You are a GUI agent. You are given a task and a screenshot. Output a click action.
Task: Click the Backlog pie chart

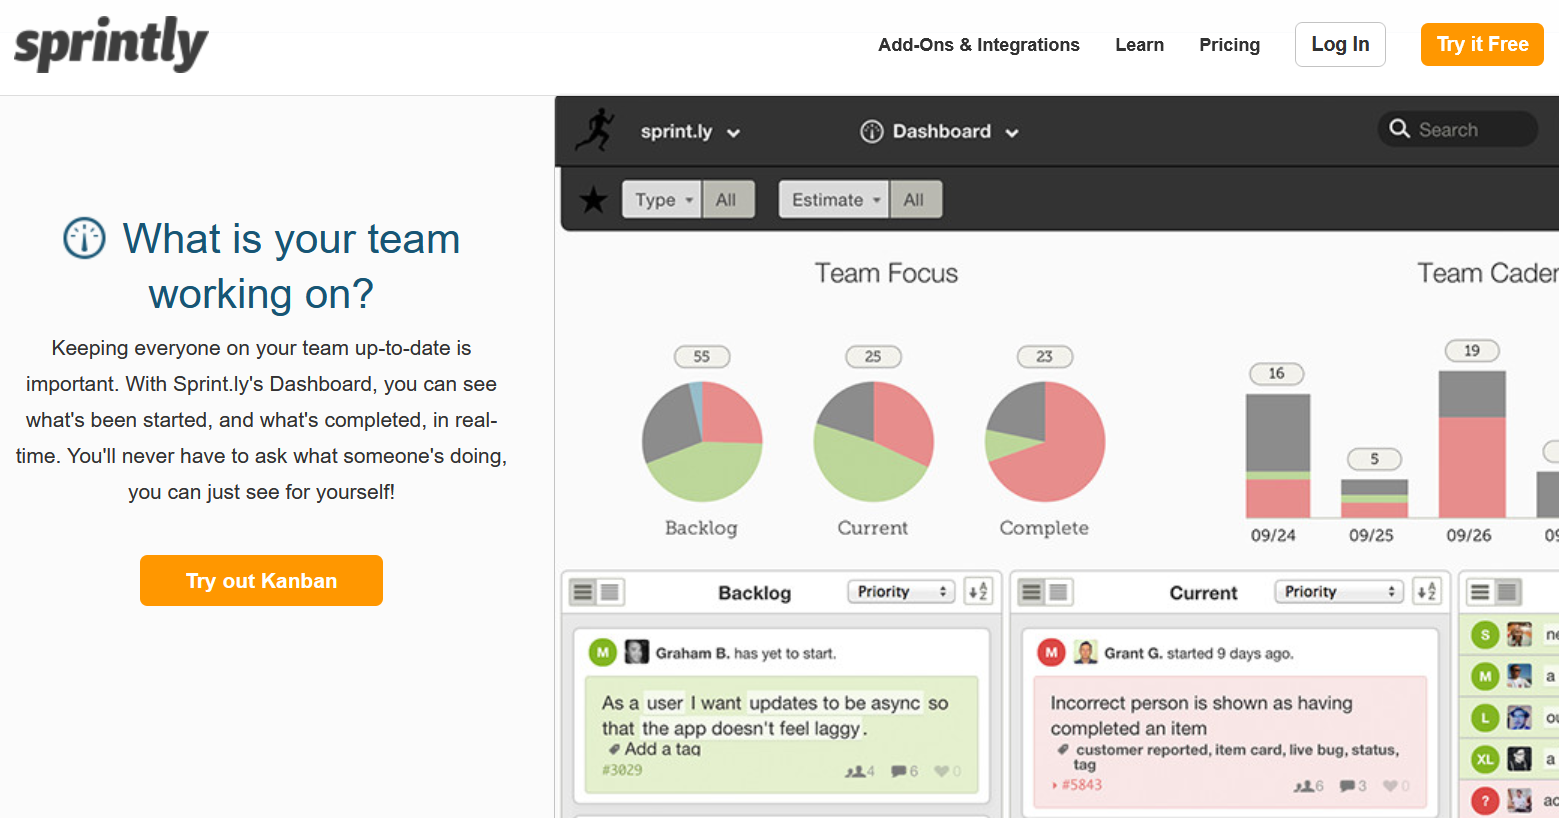(x=702, y=441)
